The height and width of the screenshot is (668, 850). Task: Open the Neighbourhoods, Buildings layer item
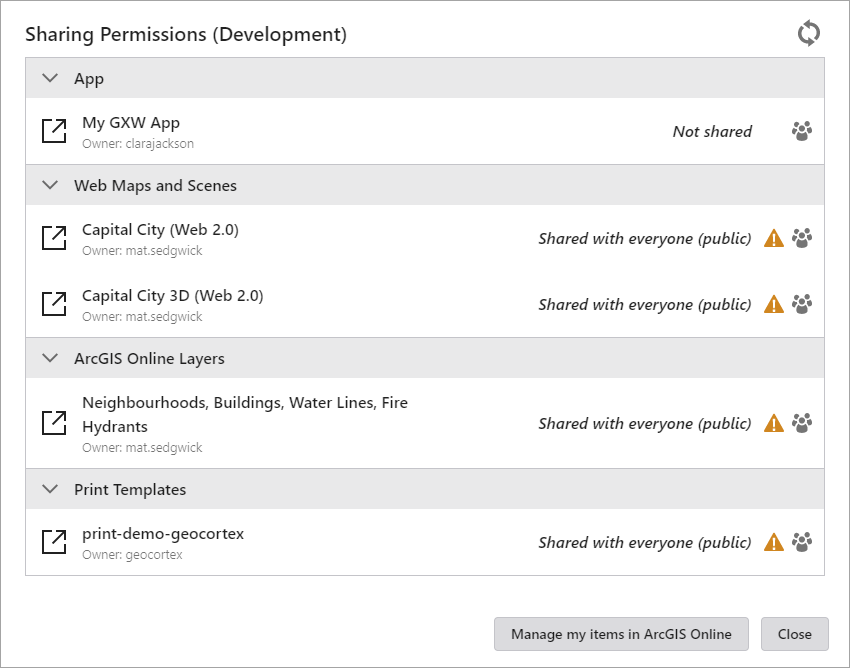[x=54, y=423]
